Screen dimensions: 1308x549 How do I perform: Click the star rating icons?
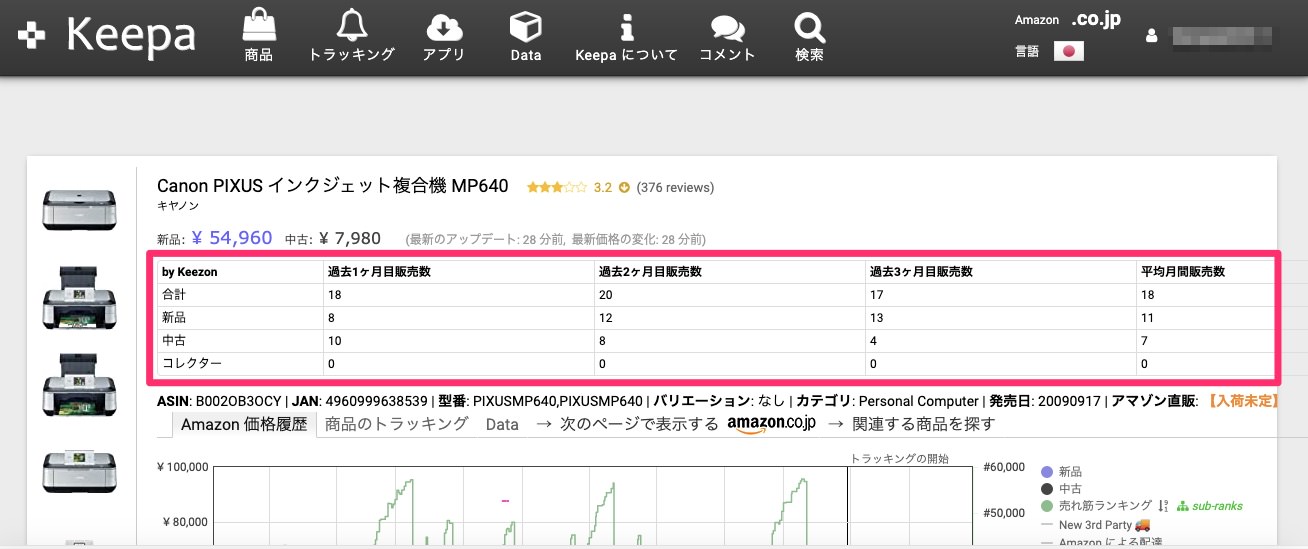click(x=557, y=187)
